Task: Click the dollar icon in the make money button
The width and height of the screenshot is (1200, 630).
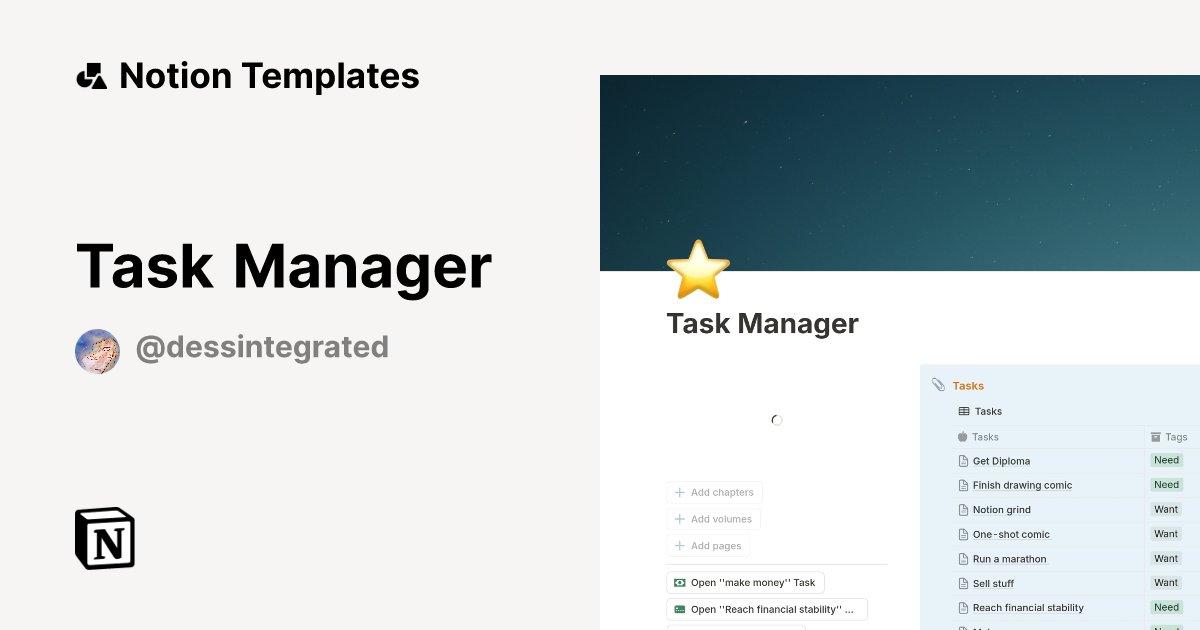Action: point(679,582)
